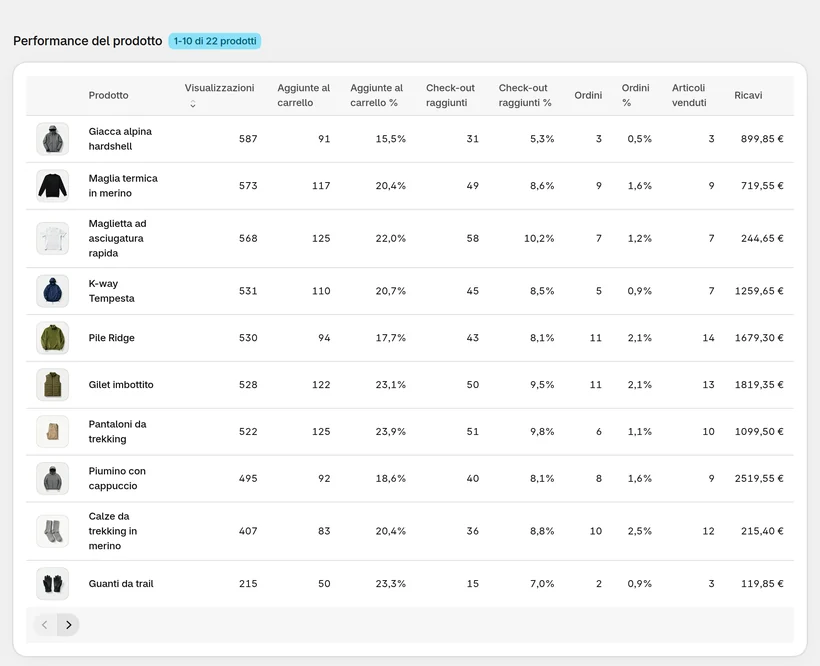Select the Piumino con cappuccio name
This screenshot has height=666, width=820.
[x=117, y=478]
